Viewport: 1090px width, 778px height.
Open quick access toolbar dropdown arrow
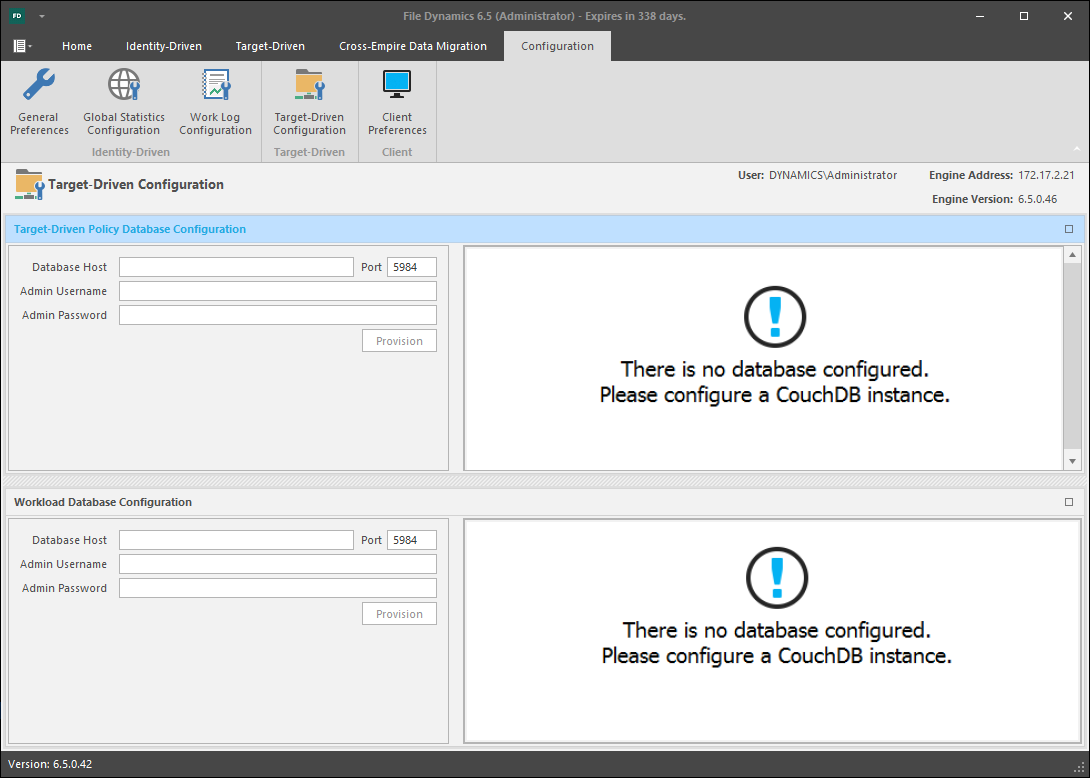42,17
